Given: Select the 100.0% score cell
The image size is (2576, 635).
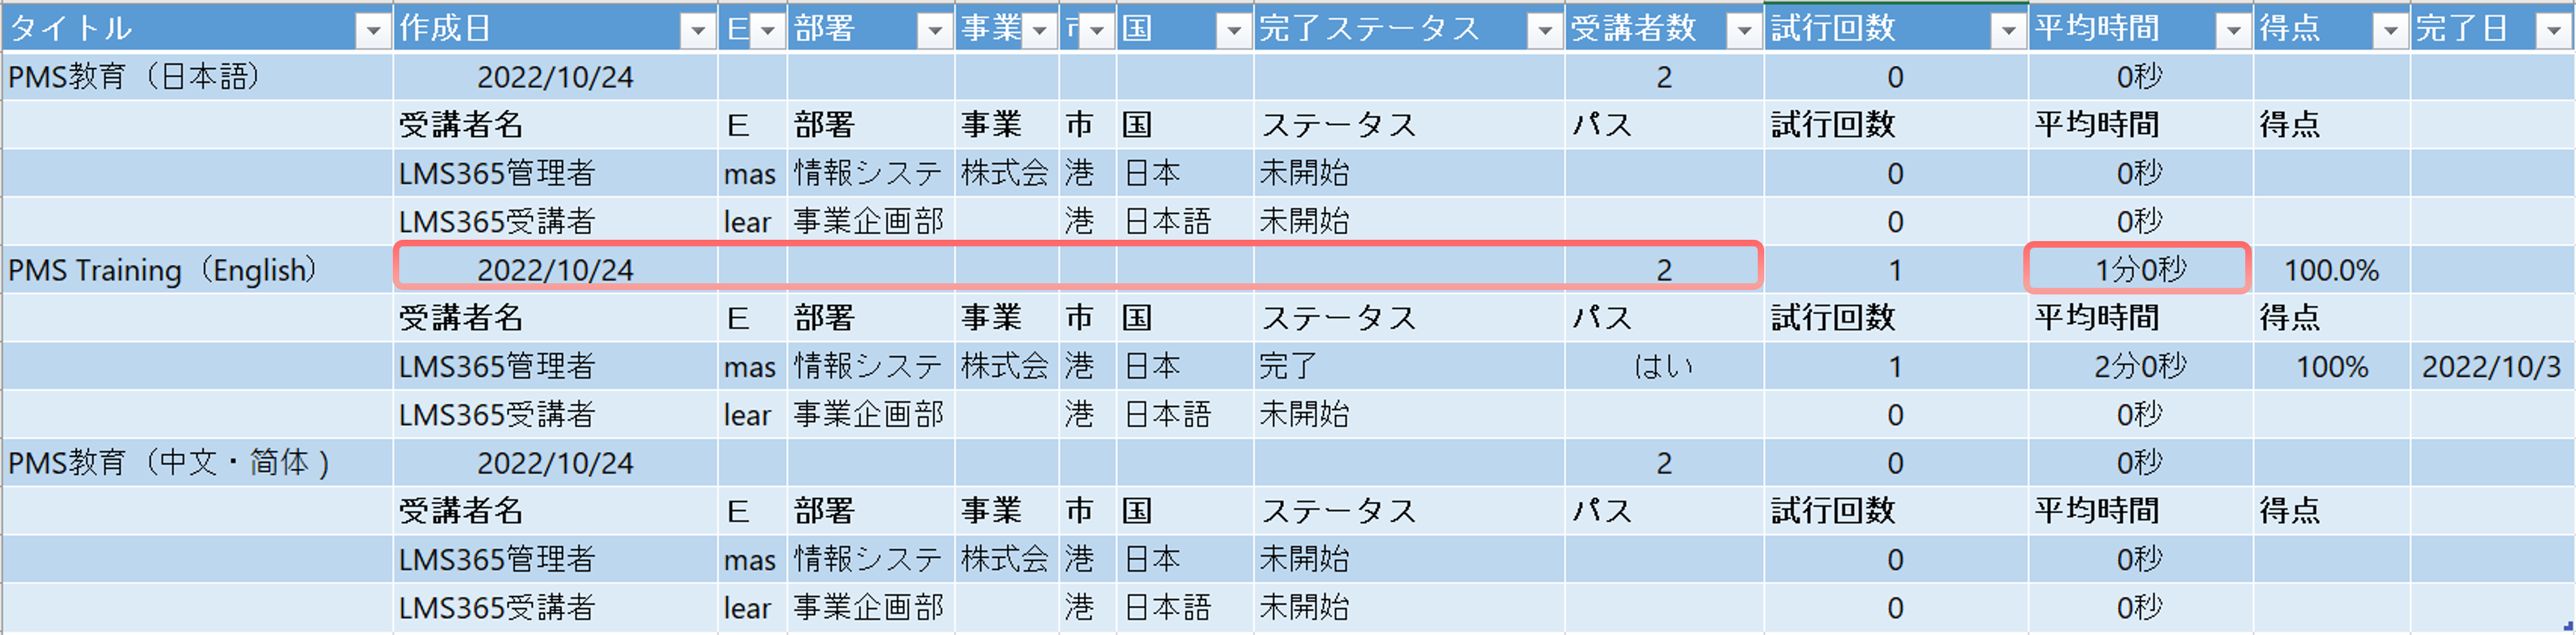Looking at the screenshot, I should click(x=2331, y=270).
